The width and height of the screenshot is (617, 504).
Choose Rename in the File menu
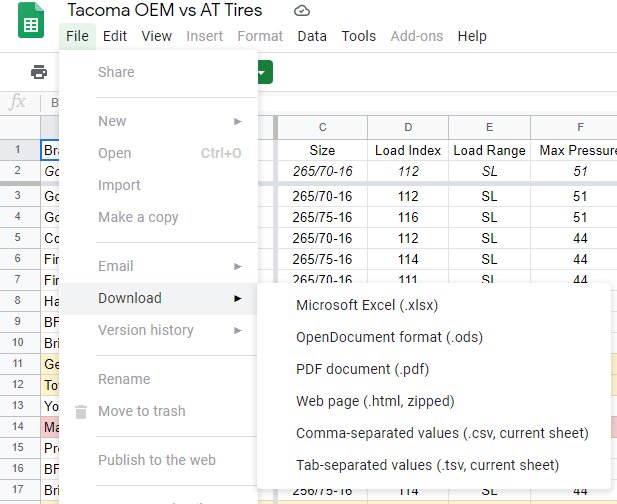pos(158,379)
